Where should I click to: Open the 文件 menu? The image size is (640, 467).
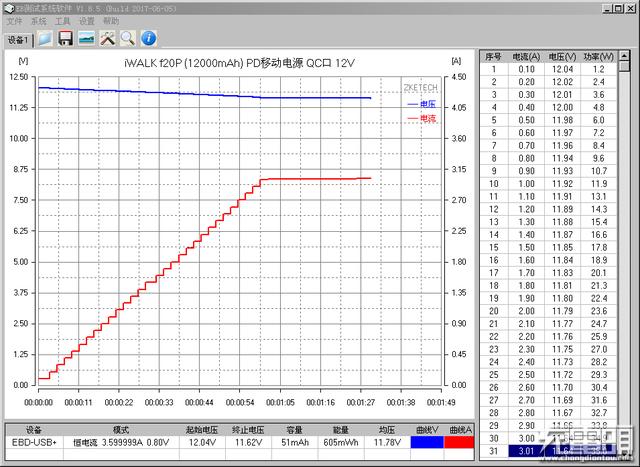point(15,21)
